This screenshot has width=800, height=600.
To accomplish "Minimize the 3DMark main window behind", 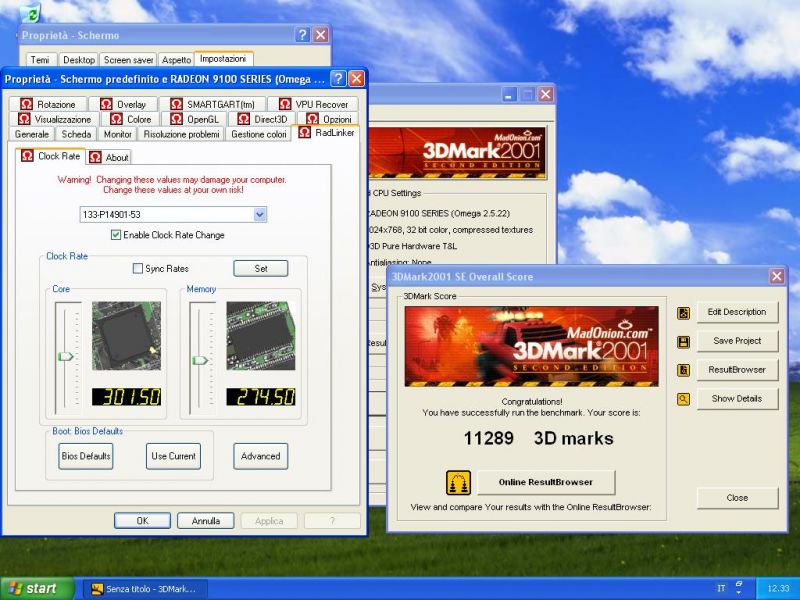I will click(509, 94).
